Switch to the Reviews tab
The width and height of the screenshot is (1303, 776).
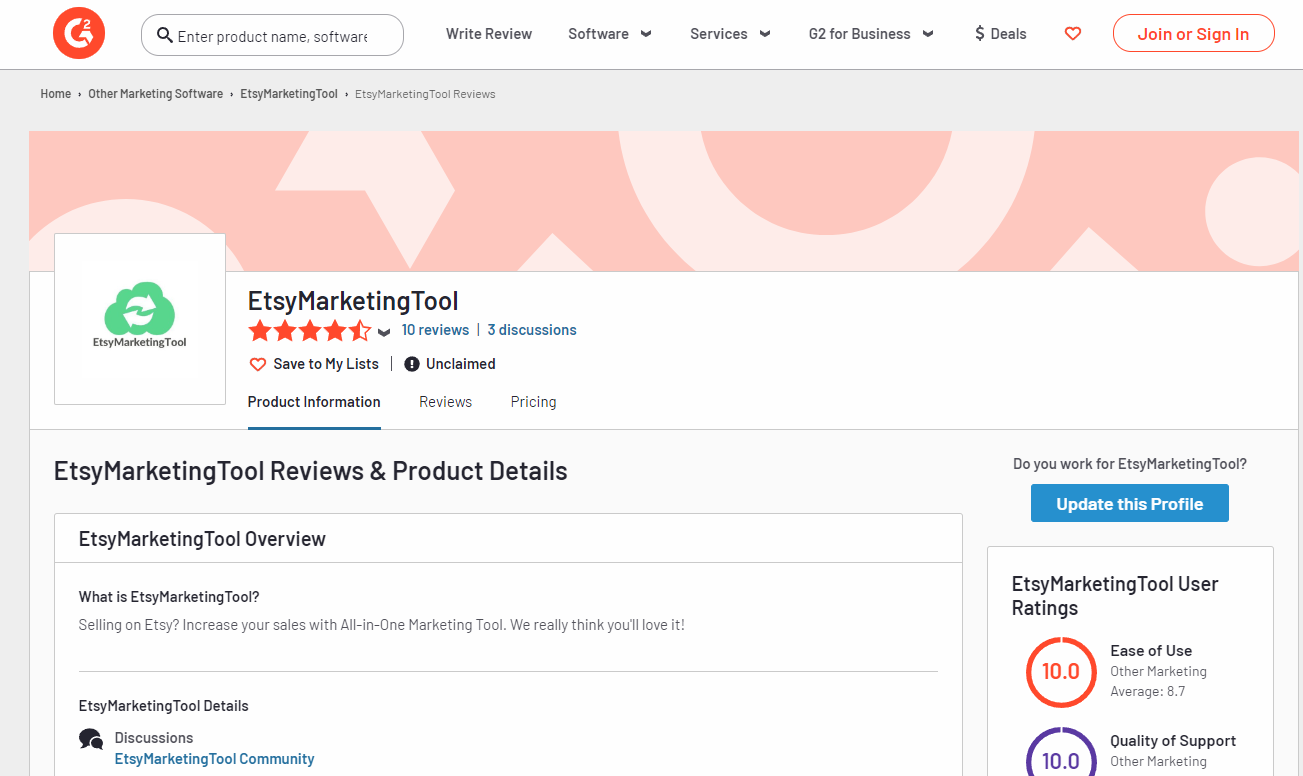click(445, 402)
